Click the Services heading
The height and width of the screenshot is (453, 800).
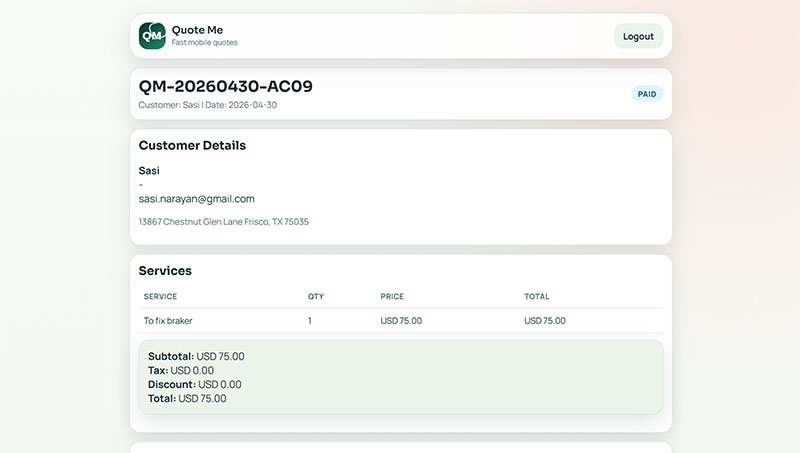[165, 271]
